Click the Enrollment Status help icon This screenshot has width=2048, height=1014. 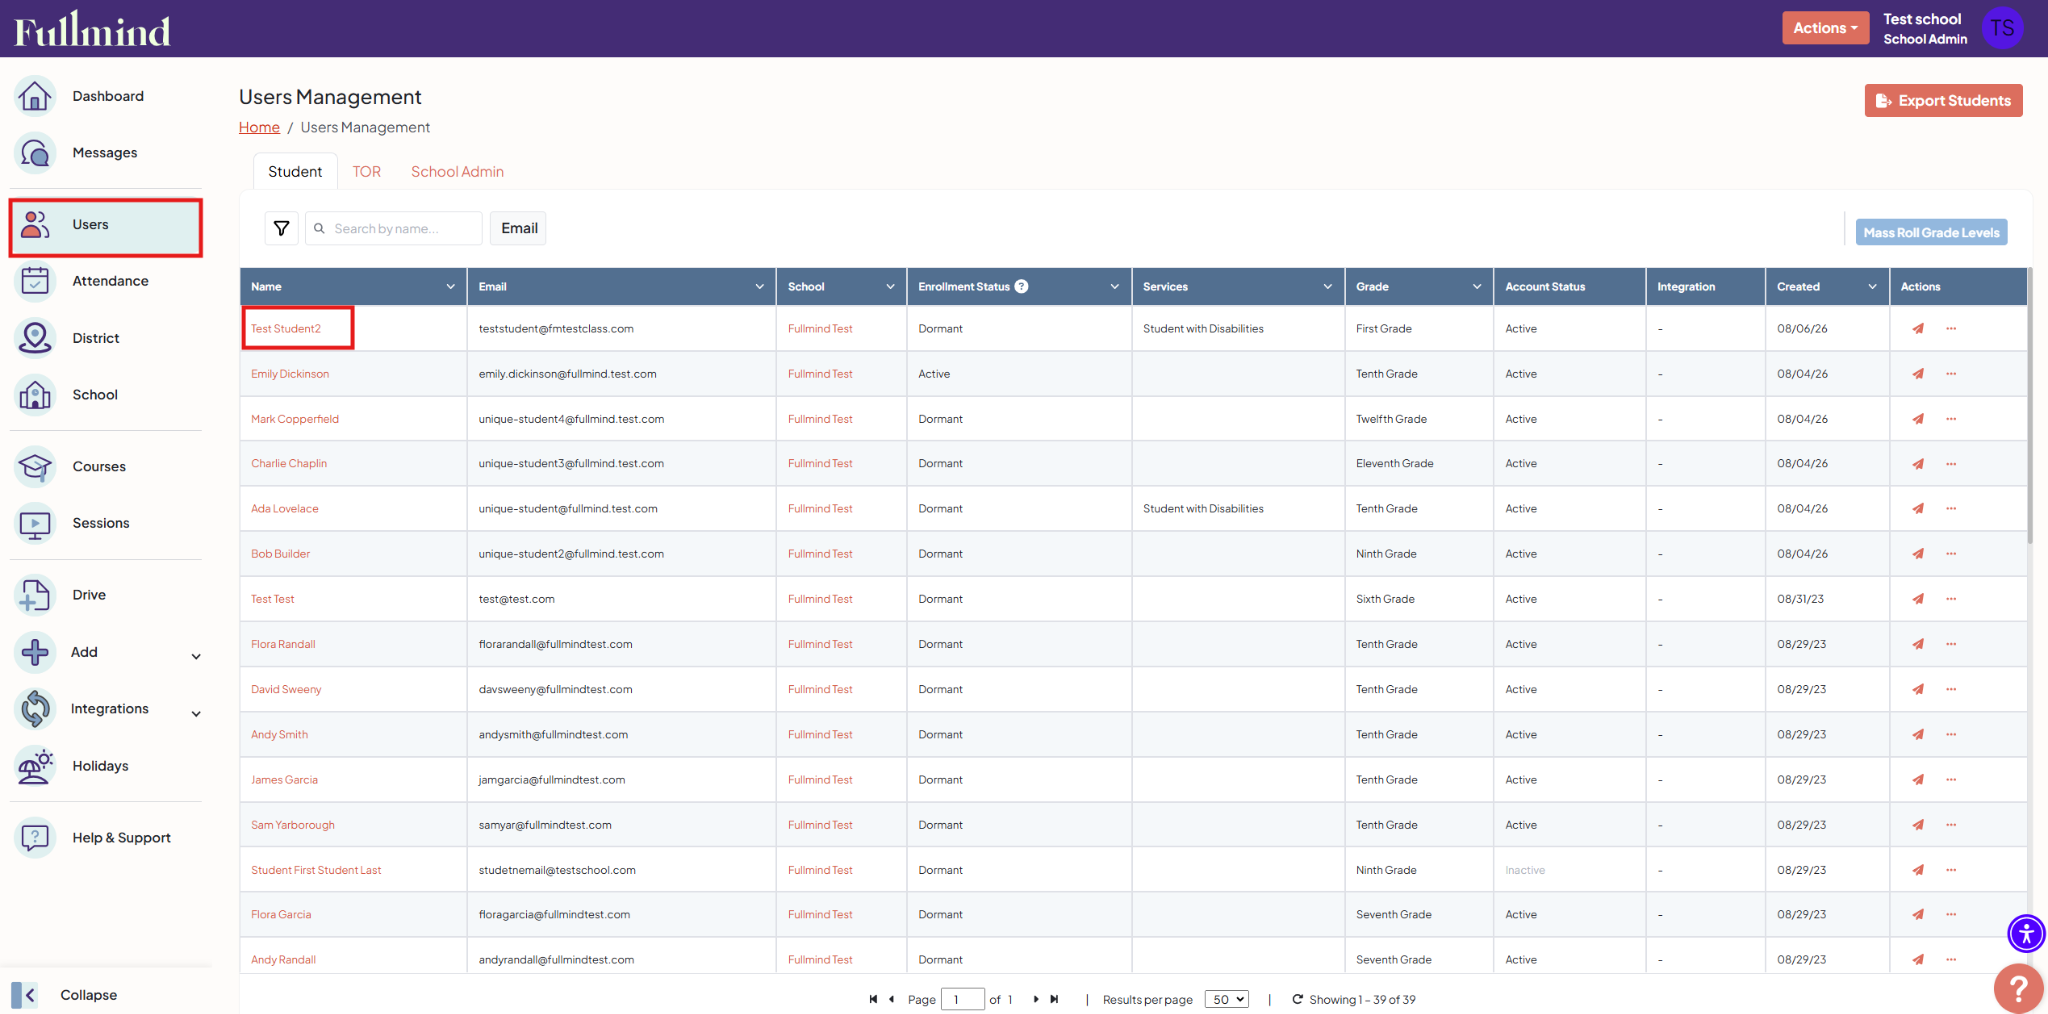(1021, 286)
